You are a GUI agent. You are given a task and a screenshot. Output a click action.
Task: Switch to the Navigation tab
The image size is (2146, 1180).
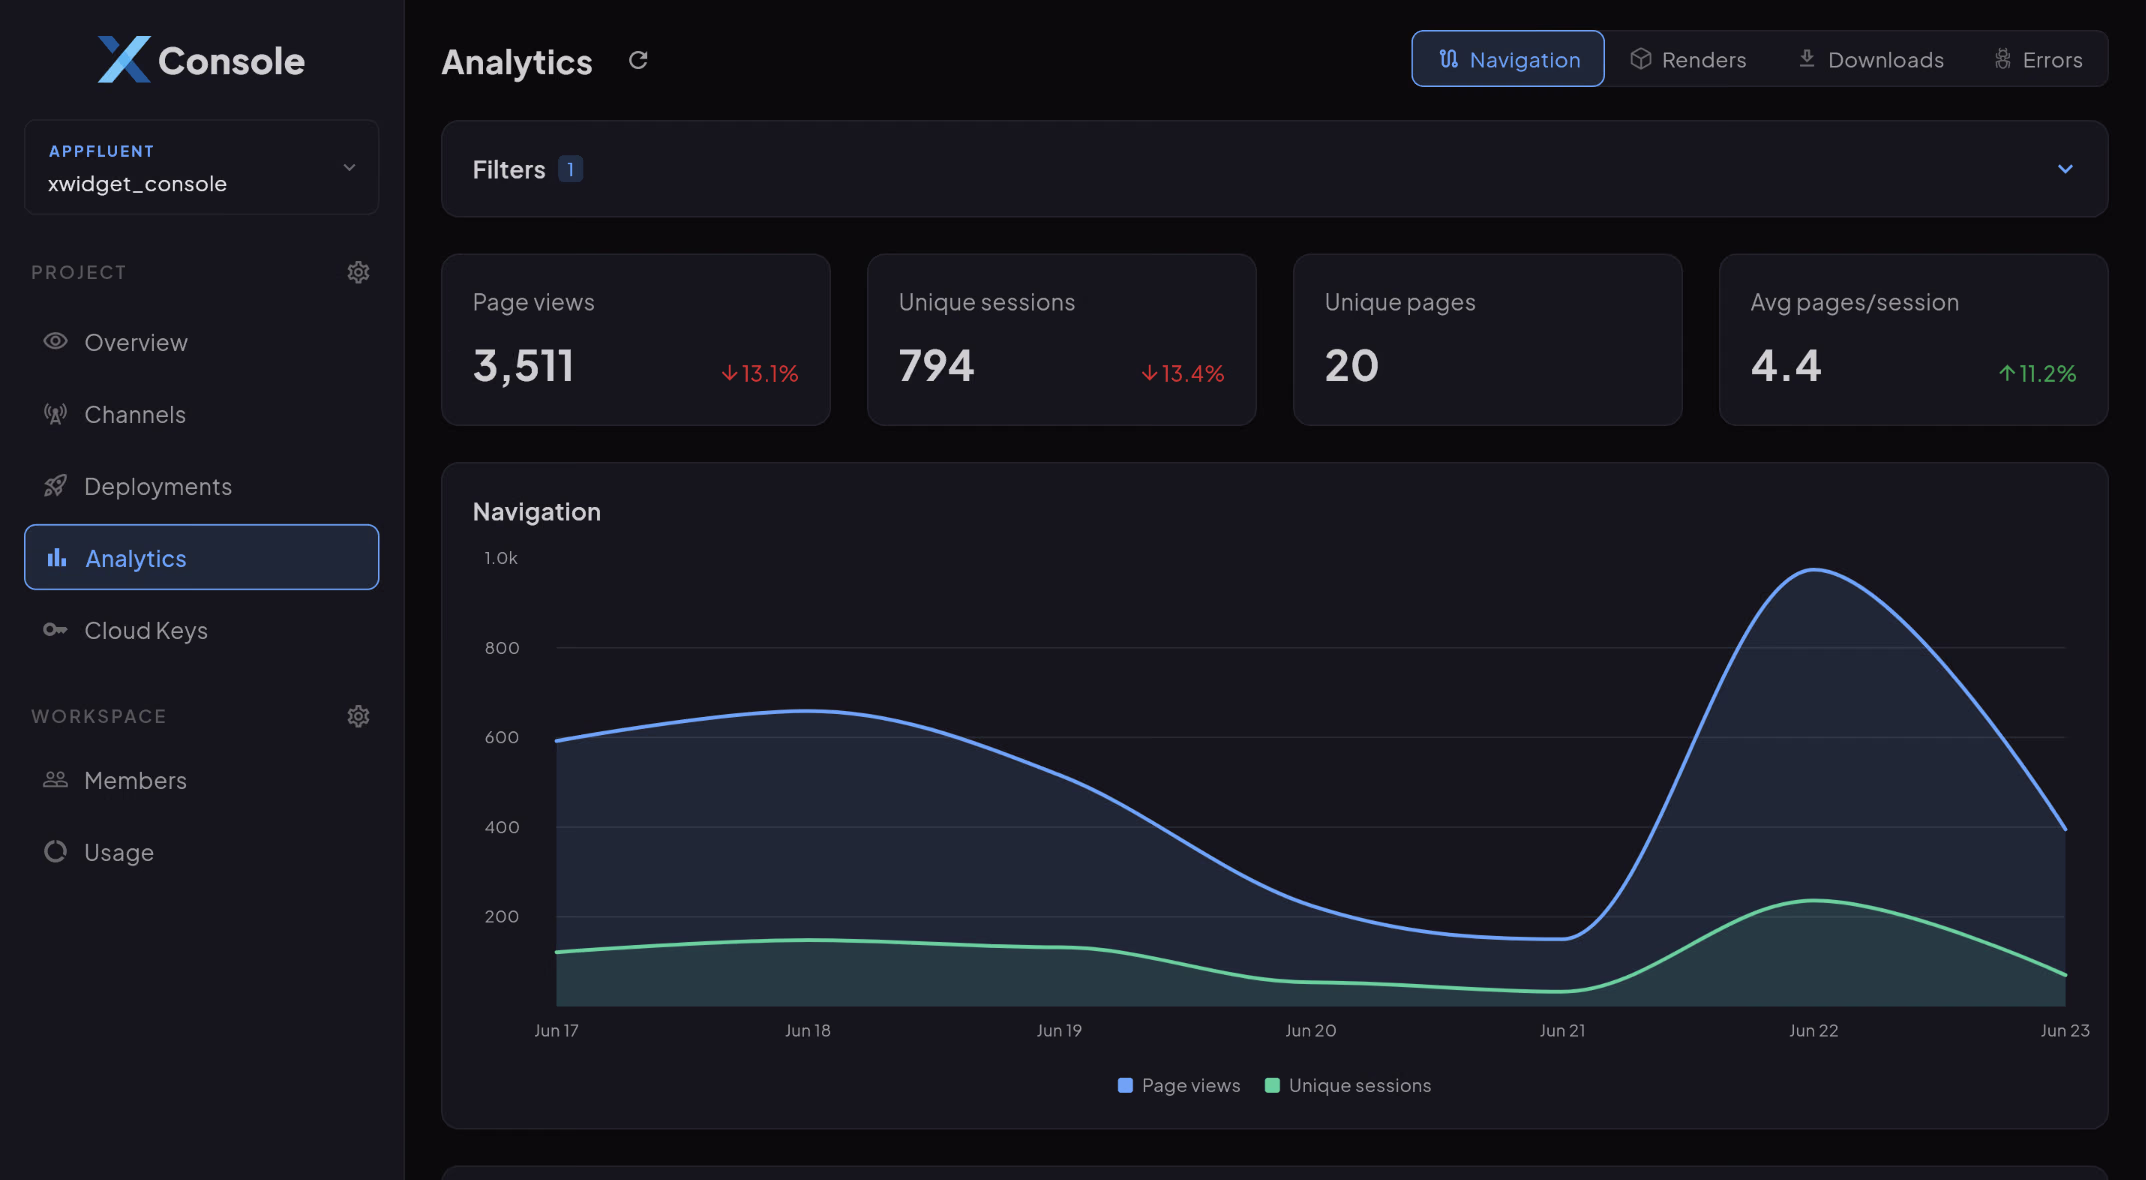[1508, 59]
